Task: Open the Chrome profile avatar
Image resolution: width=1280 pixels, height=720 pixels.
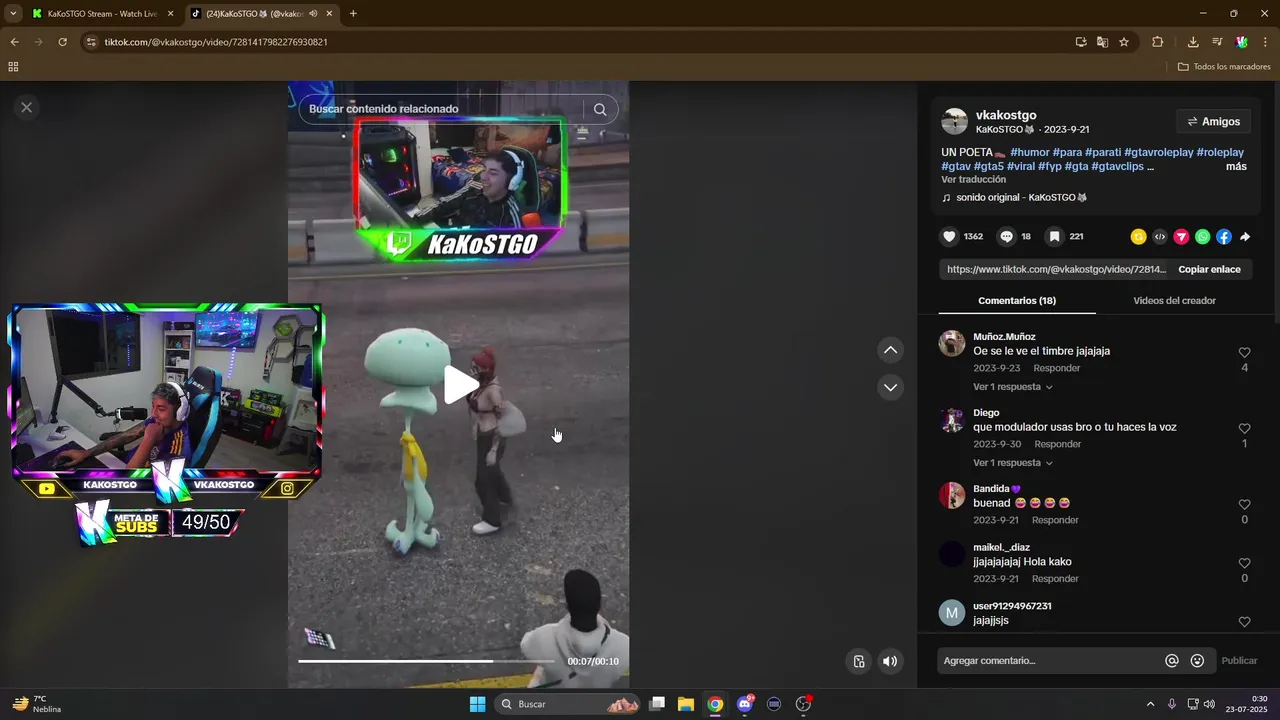Action: coord(1241,42)
